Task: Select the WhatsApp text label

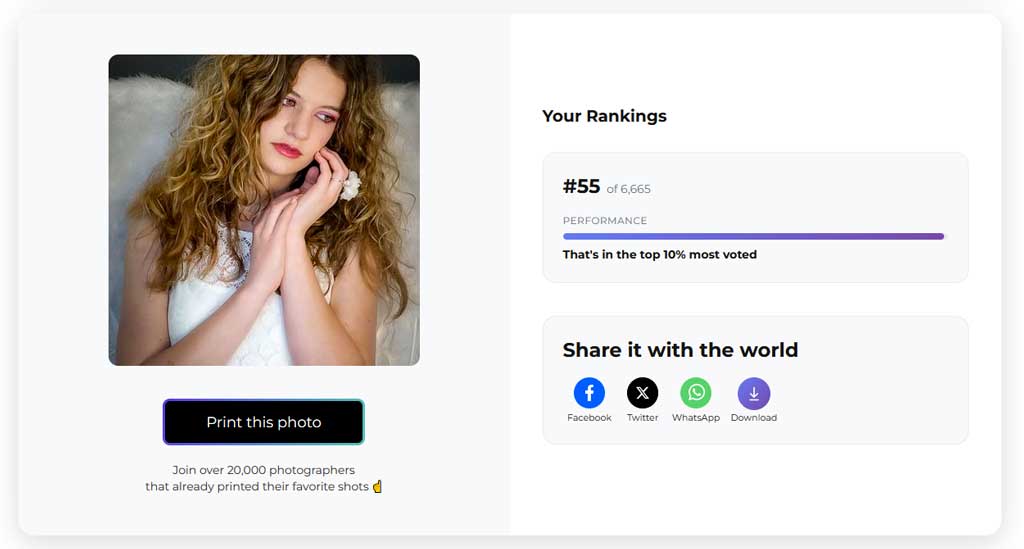Action: [695, 418]
